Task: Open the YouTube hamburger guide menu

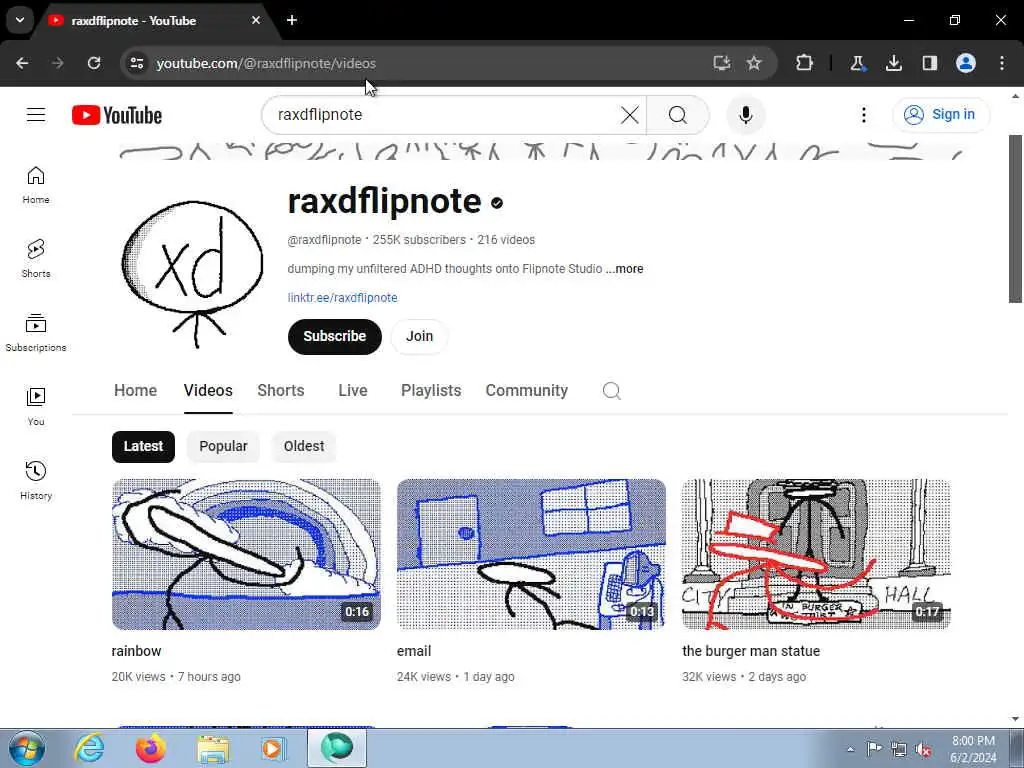Action: pos(36,115)
